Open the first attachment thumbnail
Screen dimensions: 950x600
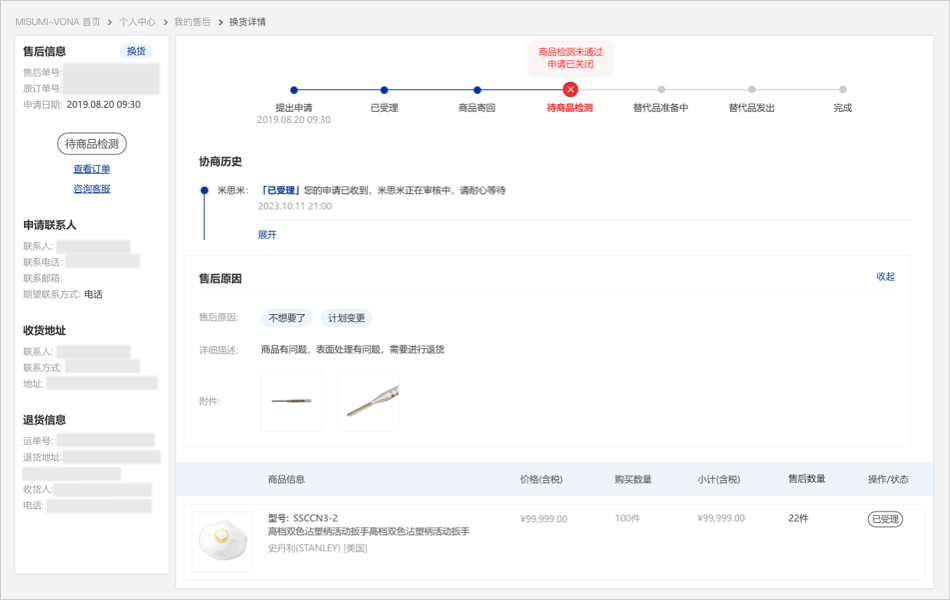(x=291, y=401)
